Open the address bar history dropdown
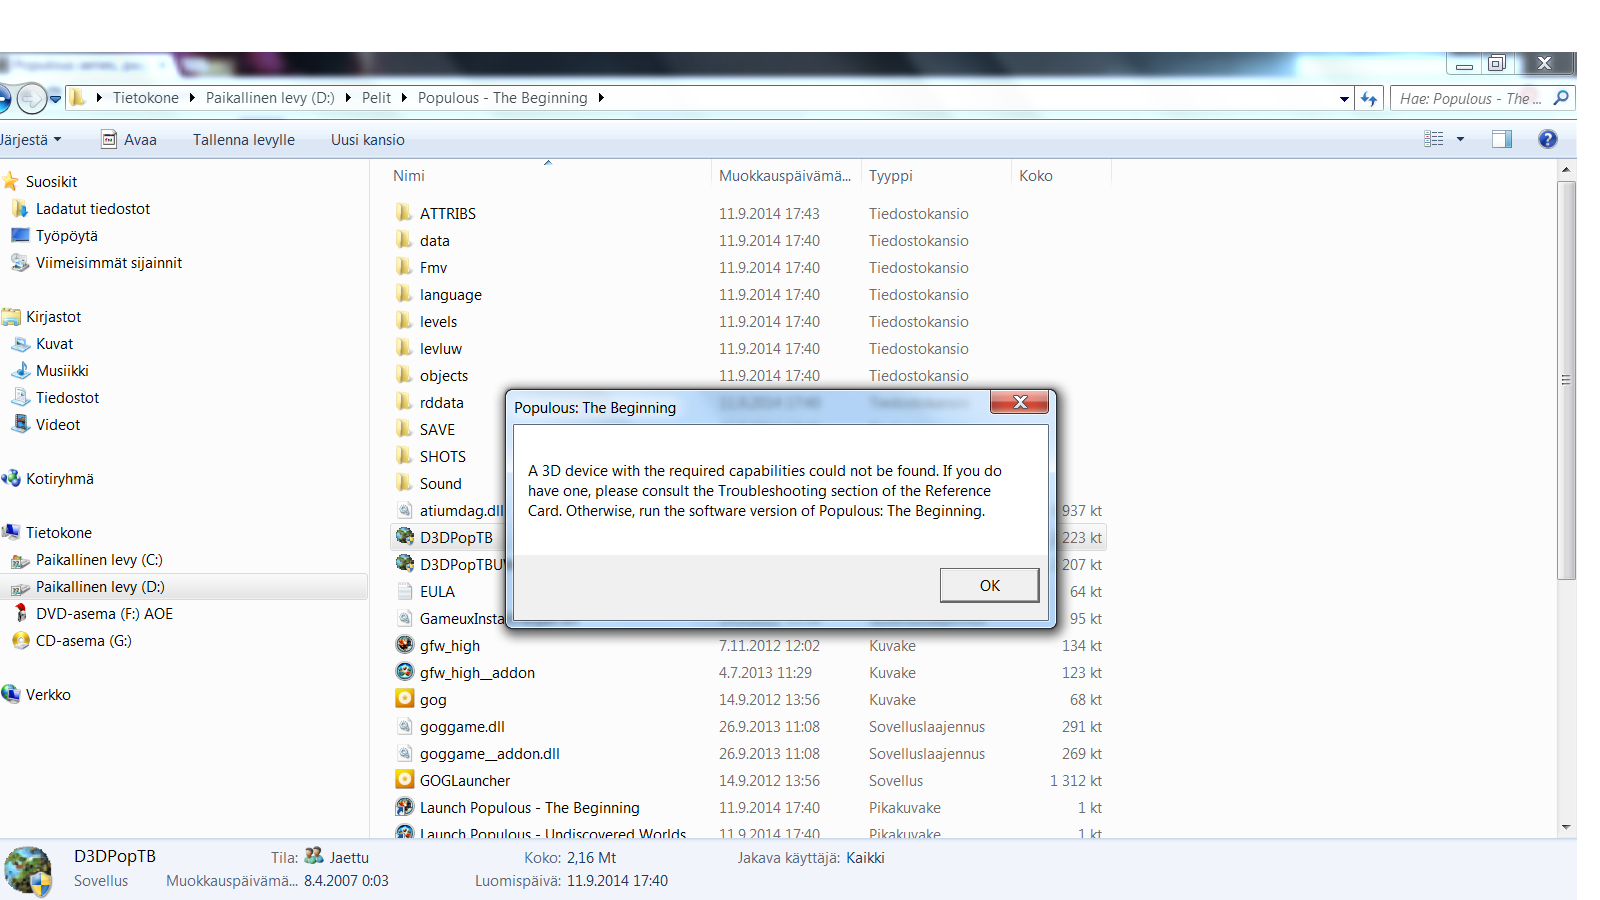This screenshot has width=1600, height=900. pyautogui.click(x=1344, y=98)
